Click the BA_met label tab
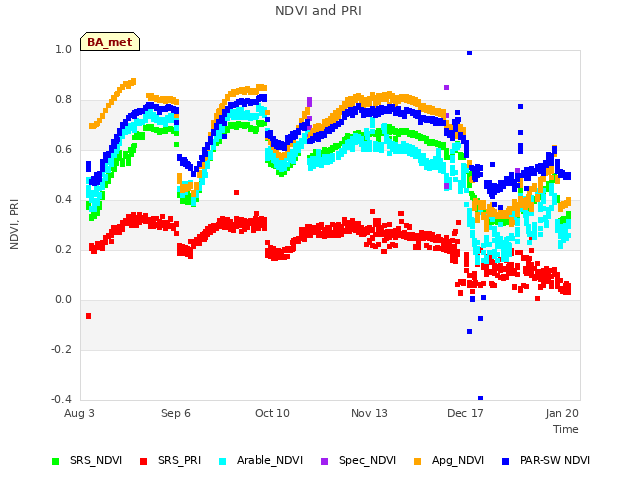This screenshot has height=480, width=640. point(110,42)
